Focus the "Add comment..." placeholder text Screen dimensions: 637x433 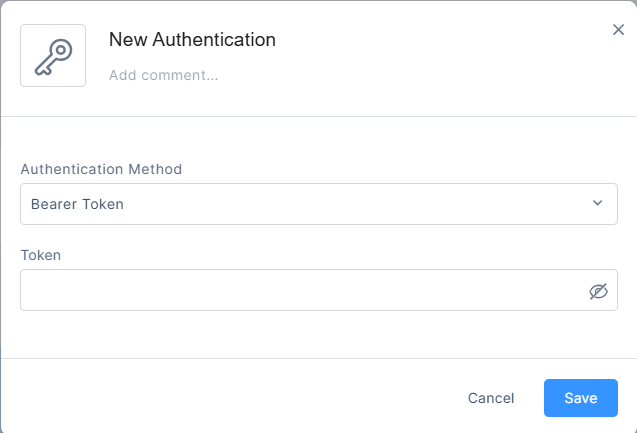(x=164, y=74)
